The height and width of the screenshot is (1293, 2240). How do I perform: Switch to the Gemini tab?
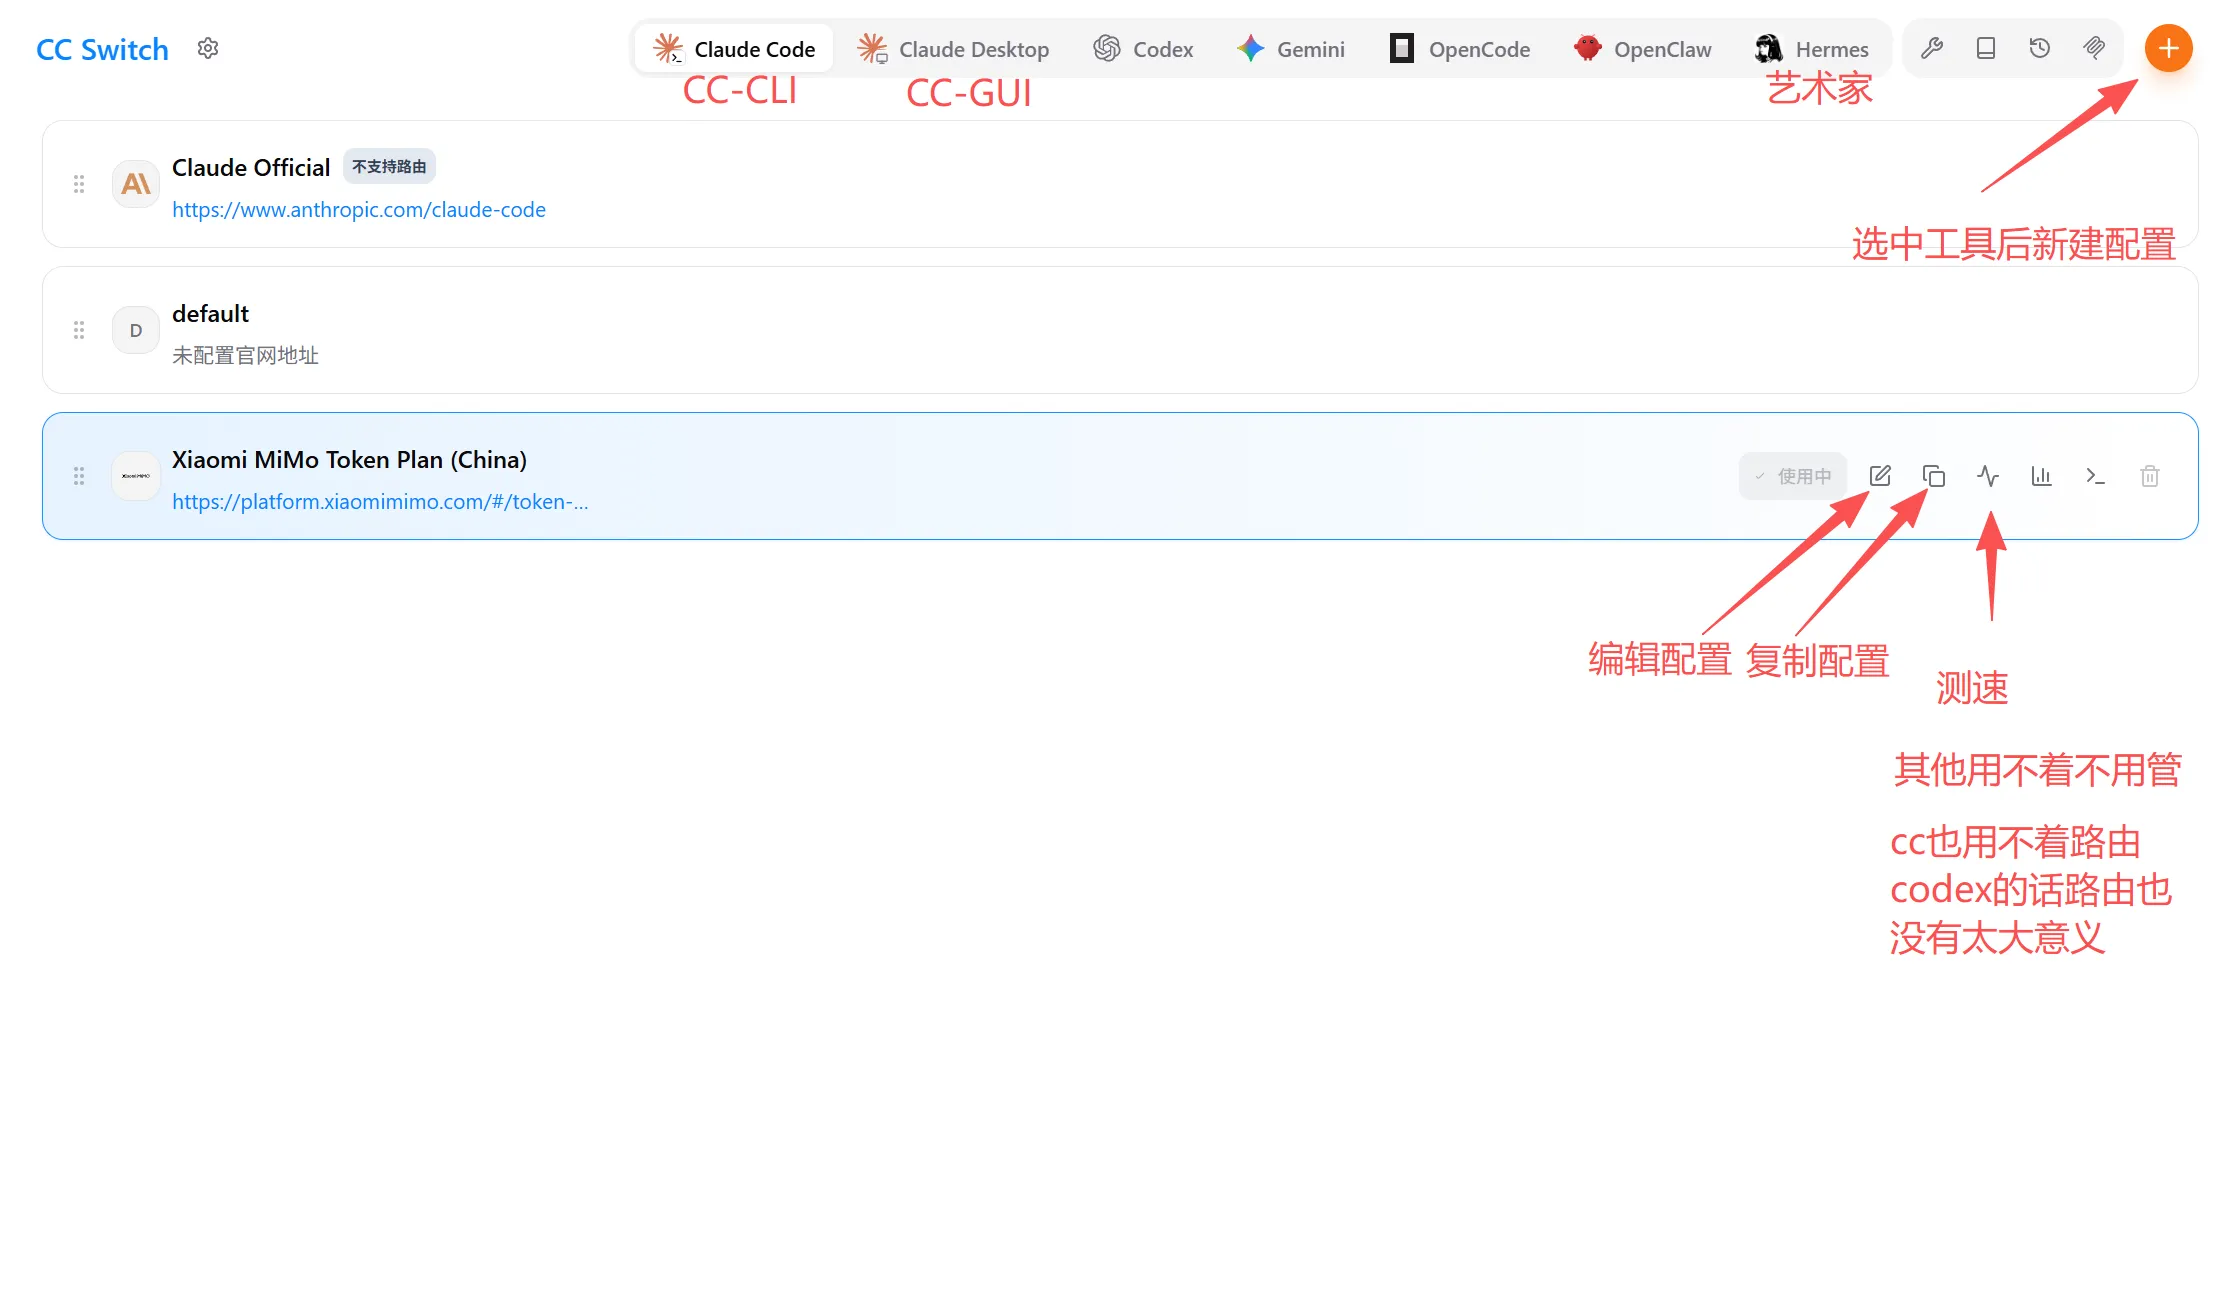(x=1291, y=49)
